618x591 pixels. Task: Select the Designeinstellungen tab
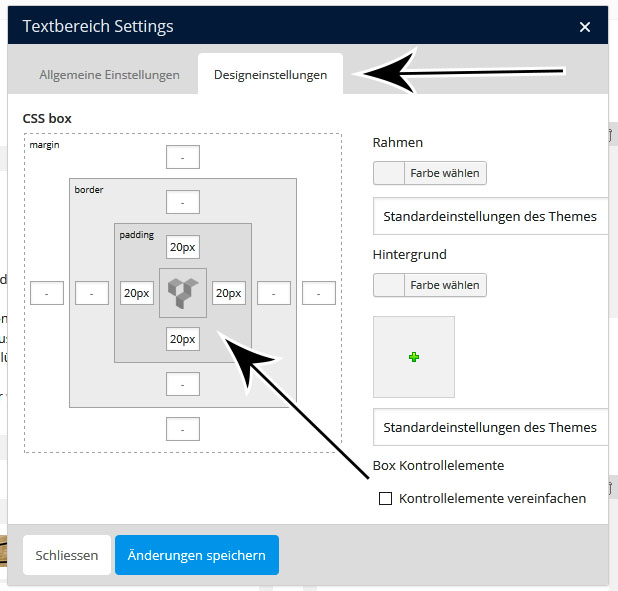click(x=270, y=75)
